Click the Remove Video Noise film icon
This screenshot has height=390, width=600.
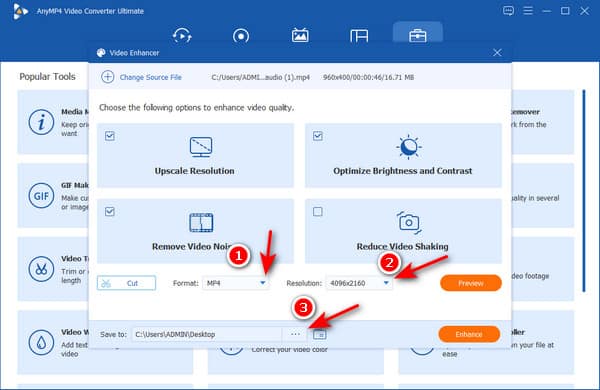[201, 223]
